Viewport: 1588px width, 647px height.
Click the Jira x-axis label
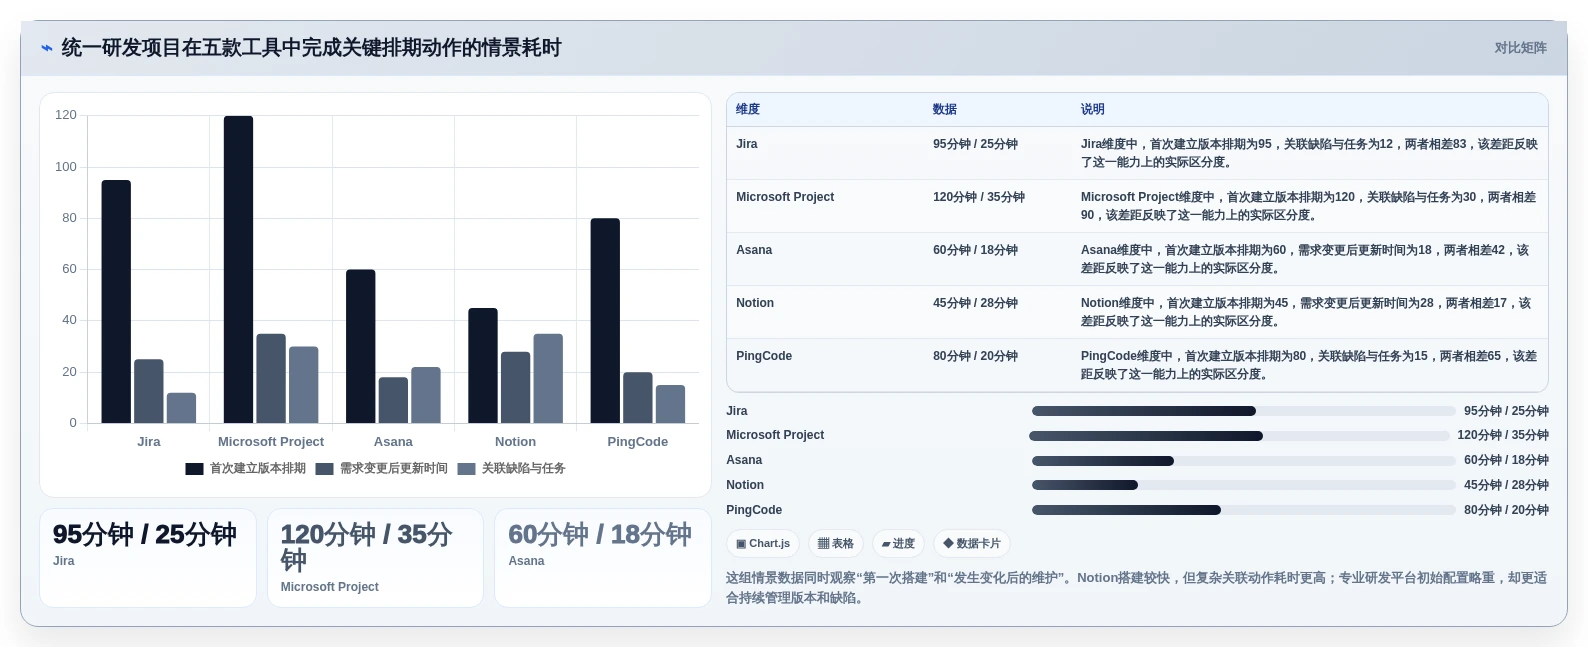click(x=149, y=442)
